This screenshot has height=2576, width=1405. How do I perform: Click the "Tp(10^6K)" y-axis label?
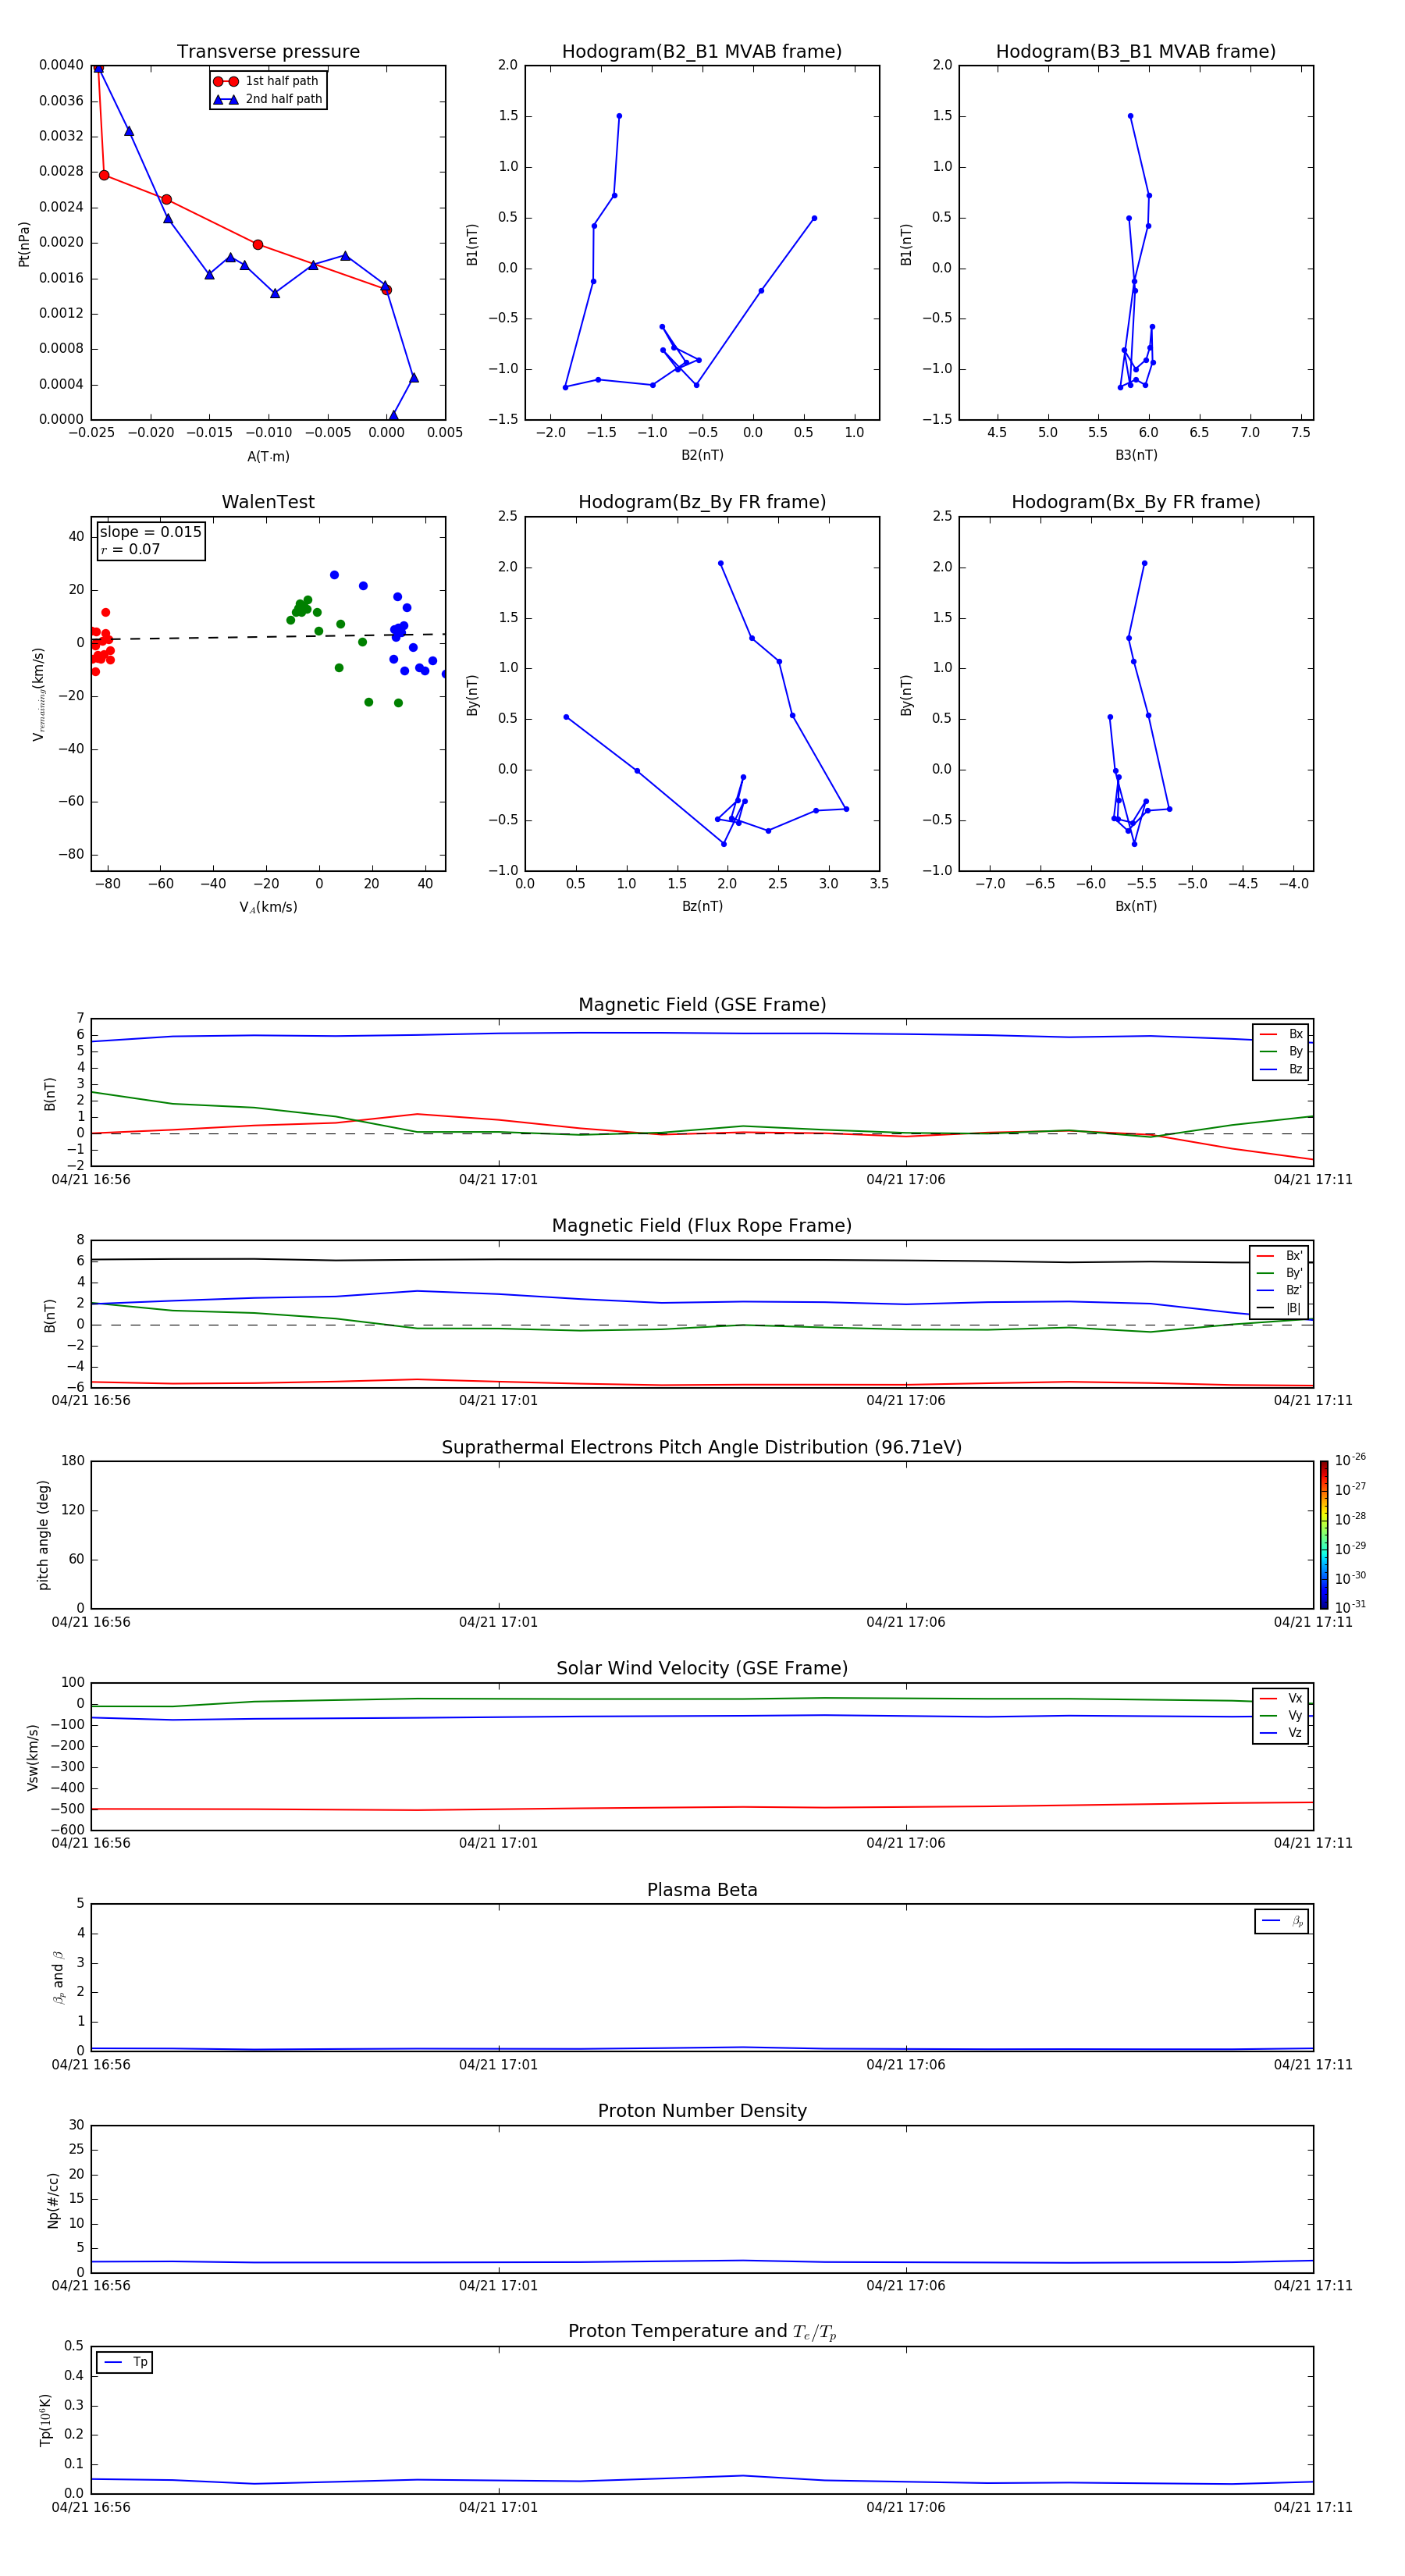point(45,2420)
